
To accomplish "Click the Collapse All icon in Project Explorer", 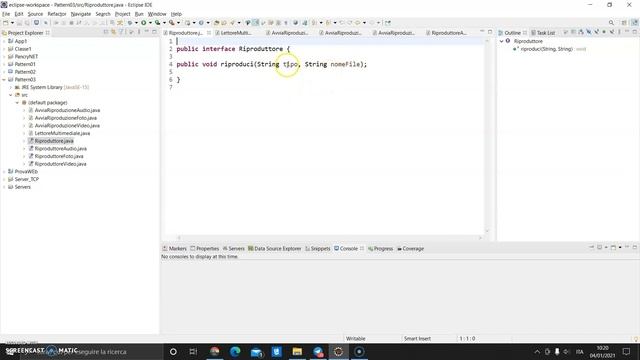I will pyautogui.click(x=106, y=32).
